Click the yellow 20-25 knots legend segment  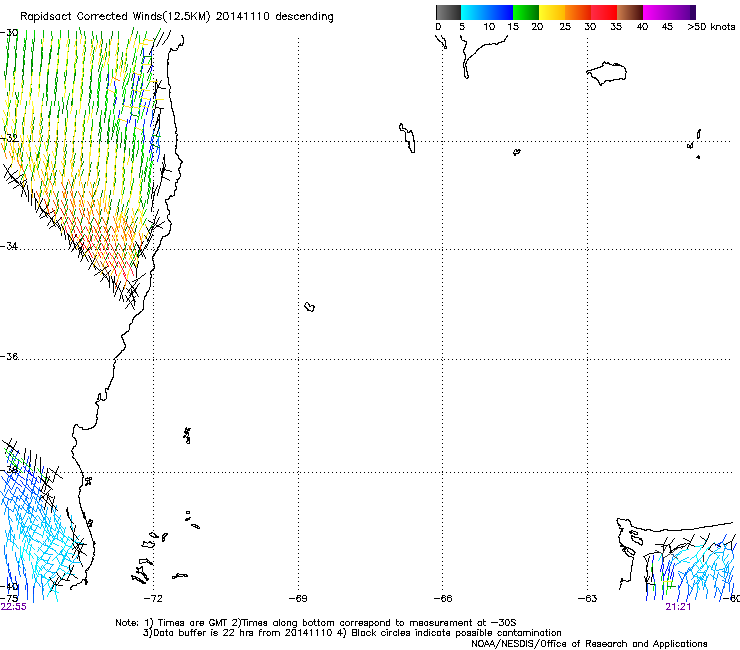(552, 12)
